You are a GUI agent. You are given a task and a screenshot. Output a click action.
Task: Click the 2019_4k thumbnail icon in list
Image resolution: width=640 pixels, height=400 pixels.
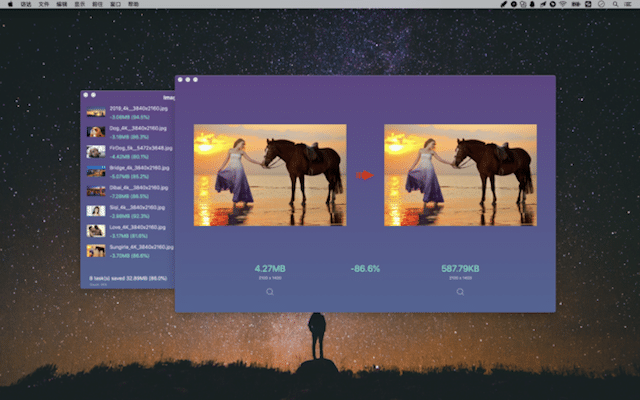(x=96, y=111)
